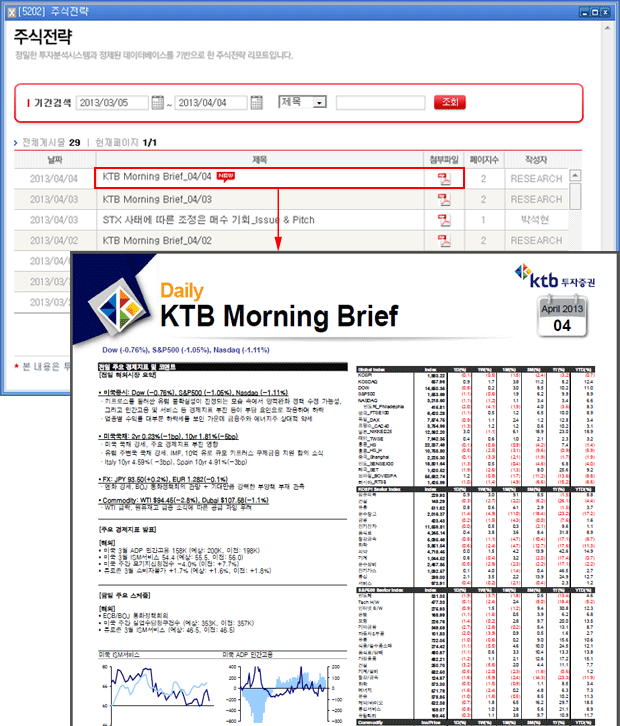The image size is (620, 726).
Task: Open STX 사태 Issue & Pitch report
Action: pos(208,221)
